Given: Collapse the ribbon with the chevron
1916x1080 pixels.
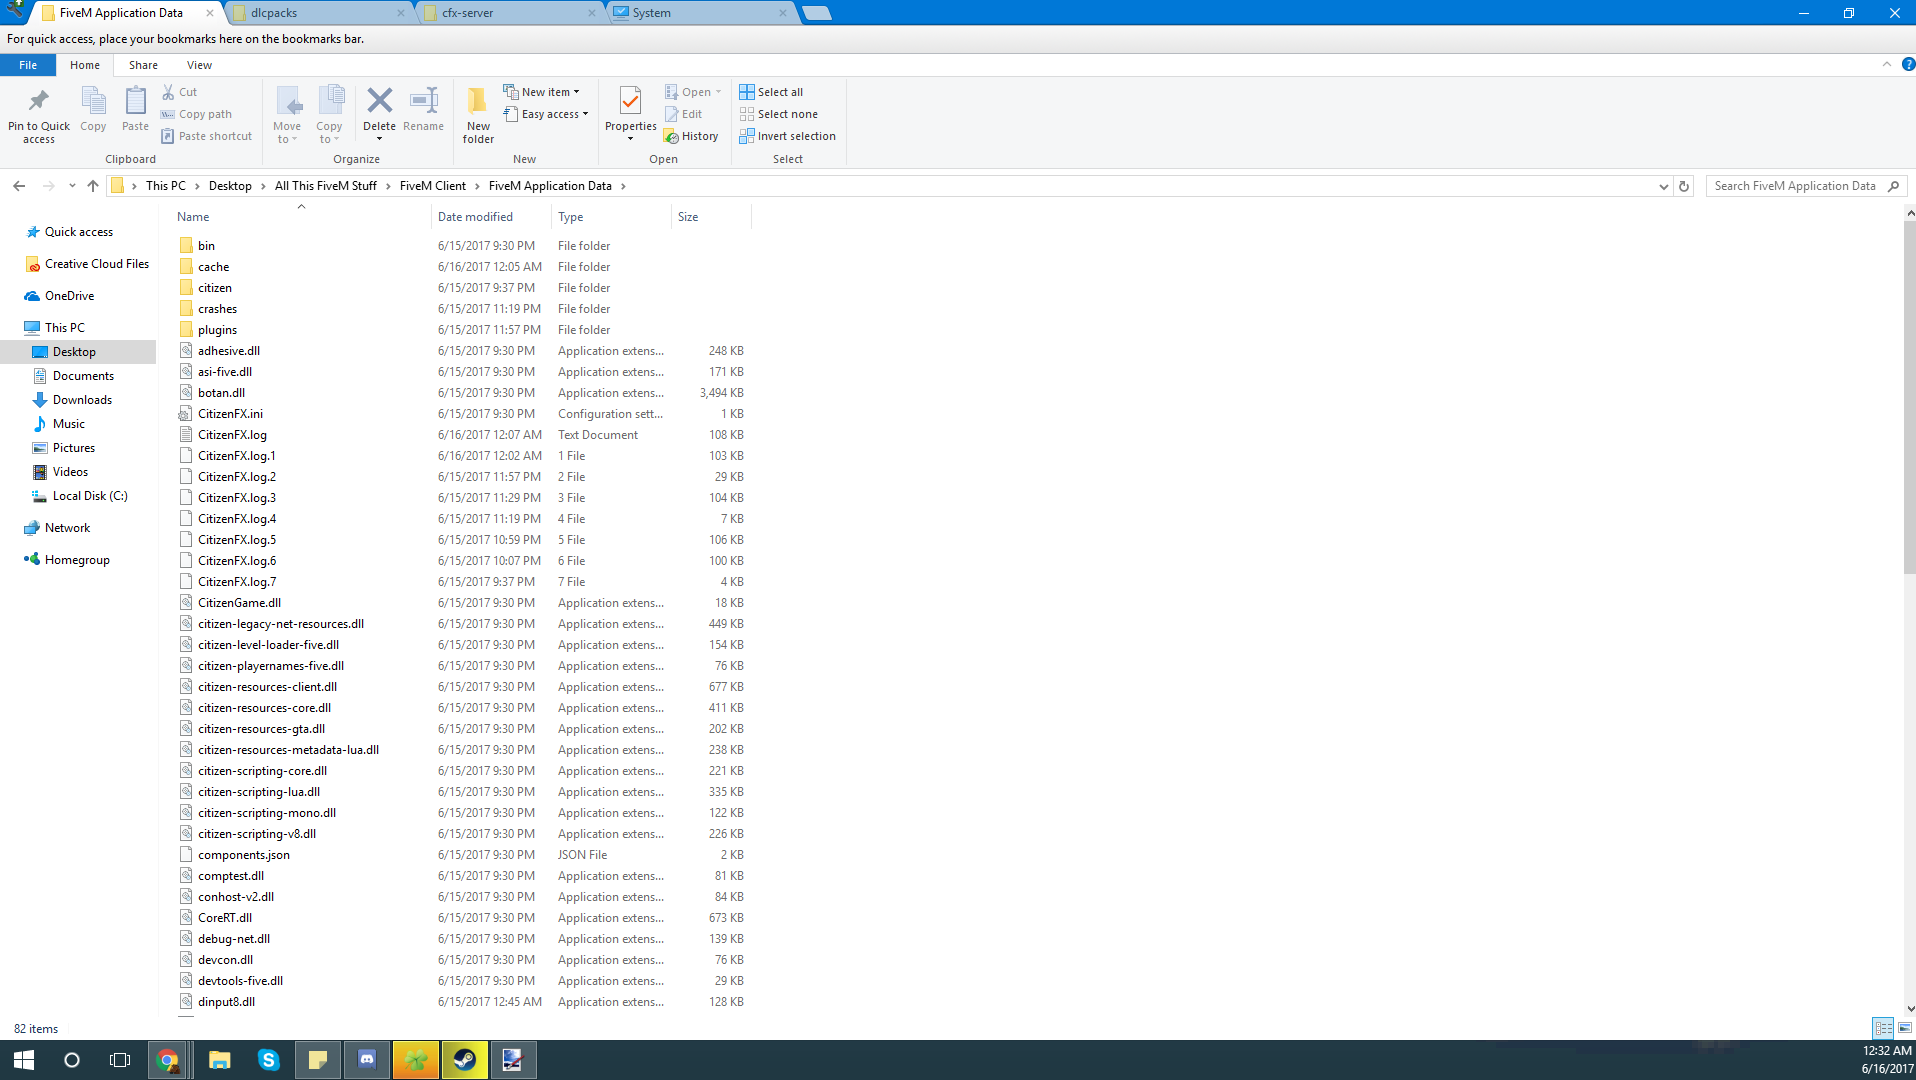Looking at the screenshot, I should [x=1887, y=65].
